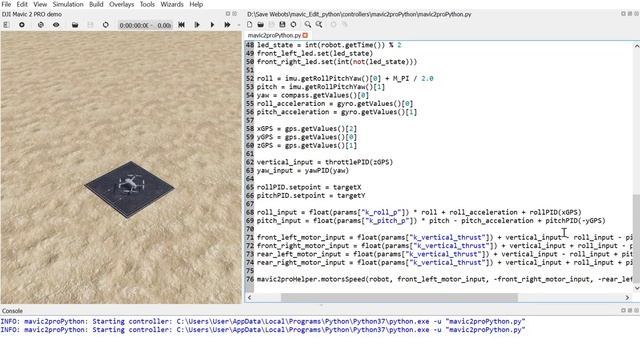Viewport: 640px width, 360px height.
Task: Add a new object to scene
Action: (22, 25)
